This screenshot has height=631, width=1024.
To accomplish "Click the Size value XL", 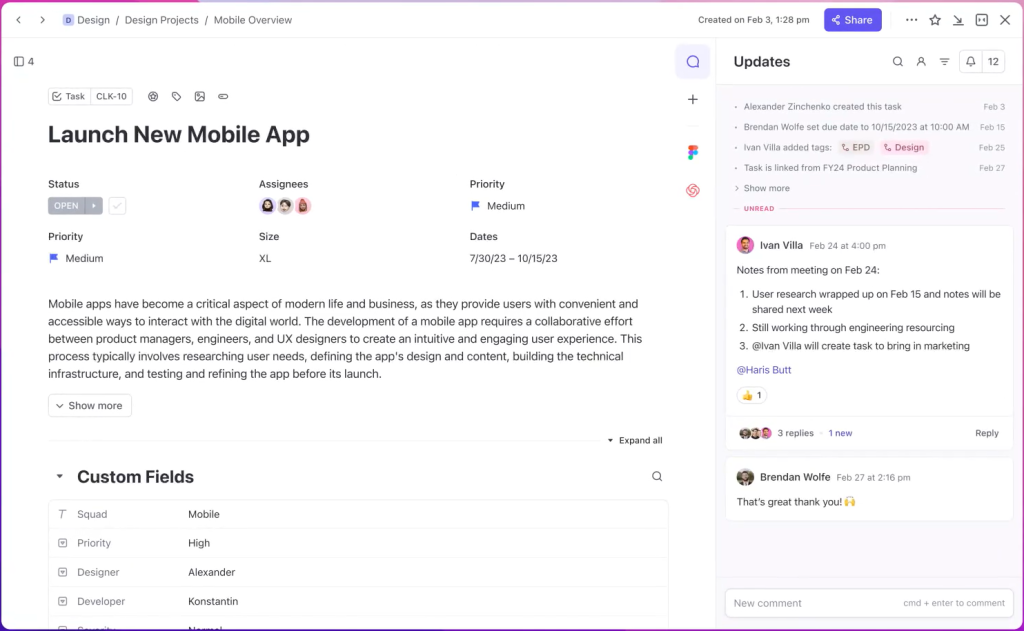I will point(264,259).
